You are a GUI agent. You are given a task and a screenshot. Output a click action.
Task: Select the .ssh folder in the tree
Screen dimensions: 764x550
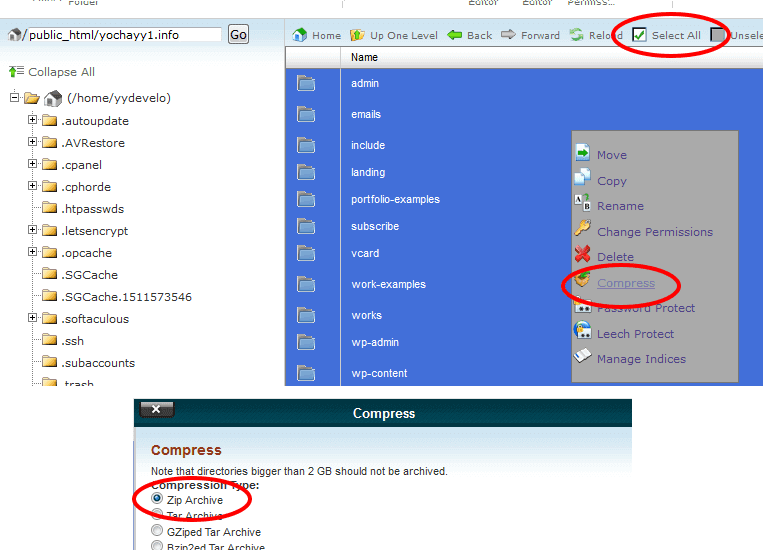point(73,341)
